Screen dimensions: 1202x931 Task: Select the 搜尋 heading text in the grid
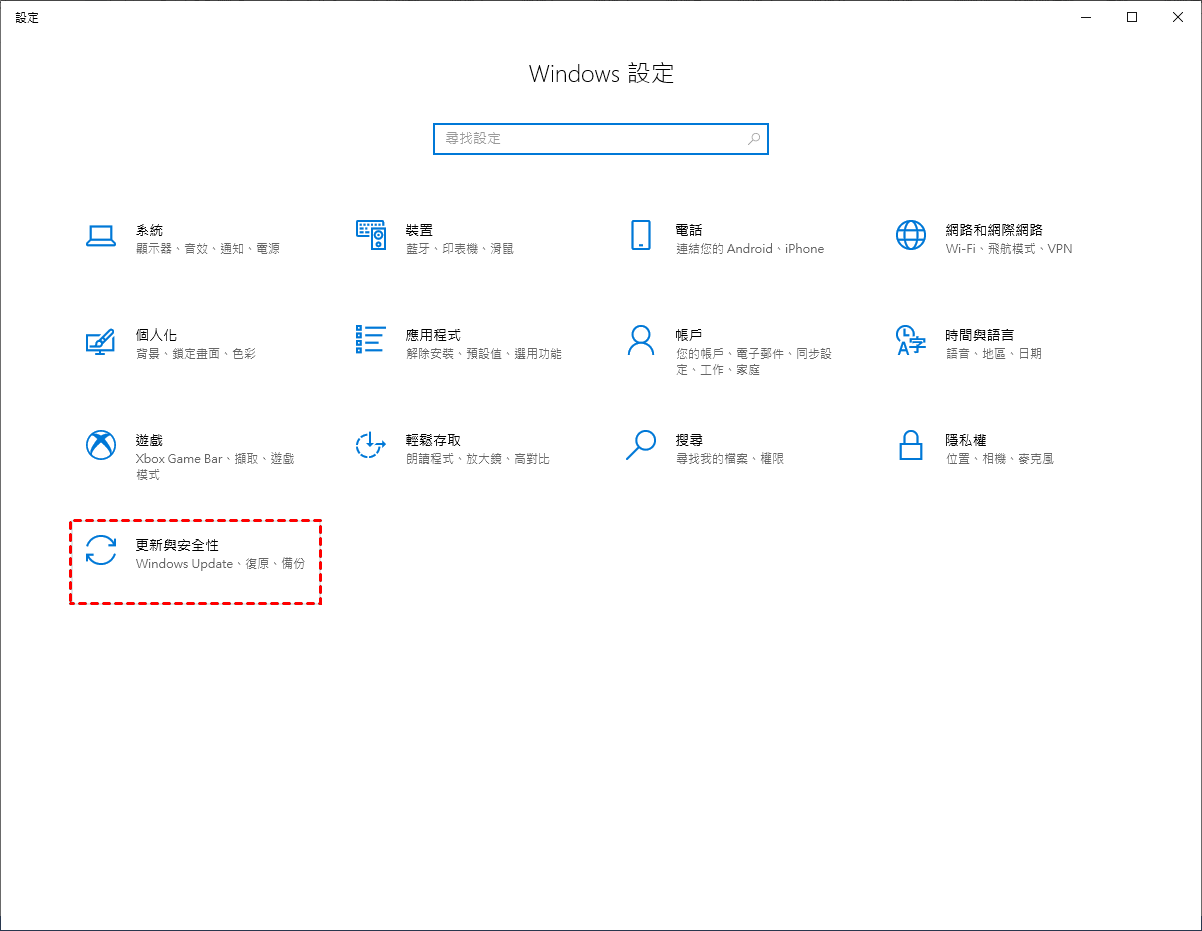click(x=689, y=440)
